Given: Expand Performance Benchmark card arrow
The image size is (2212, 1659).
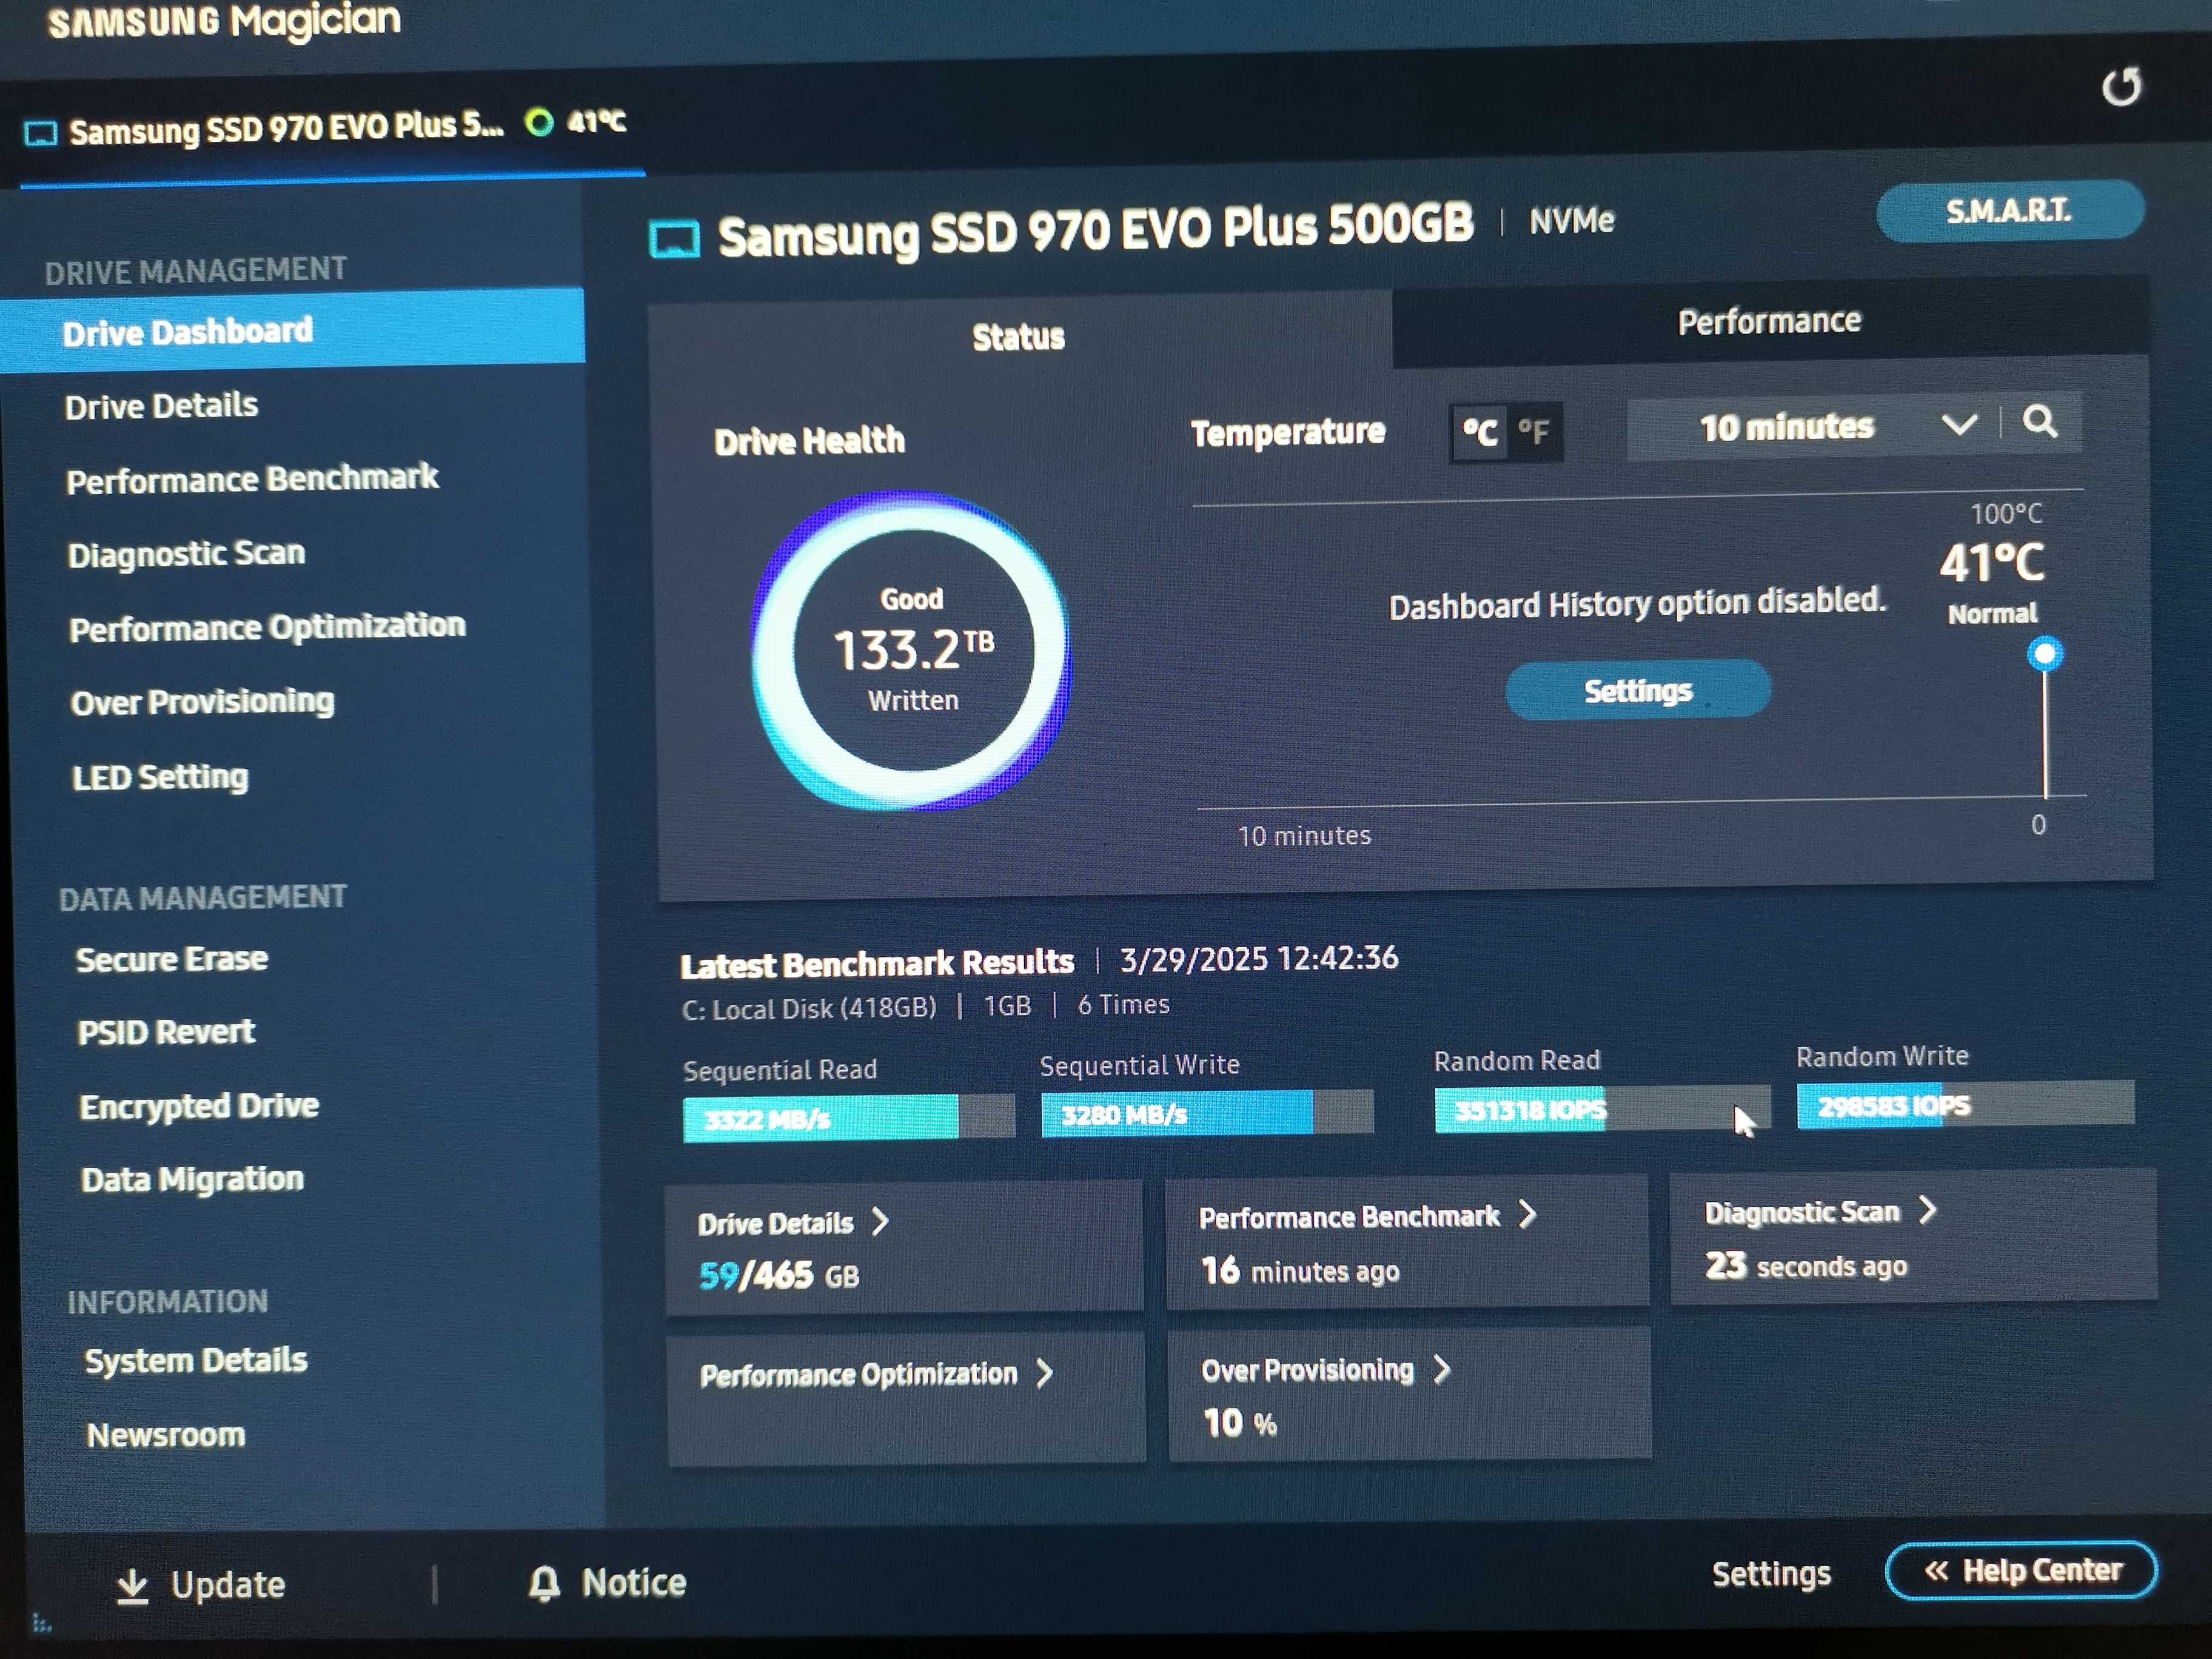Looking at the screenshot, I should pyautogui.click(x=1527, y=1214).
